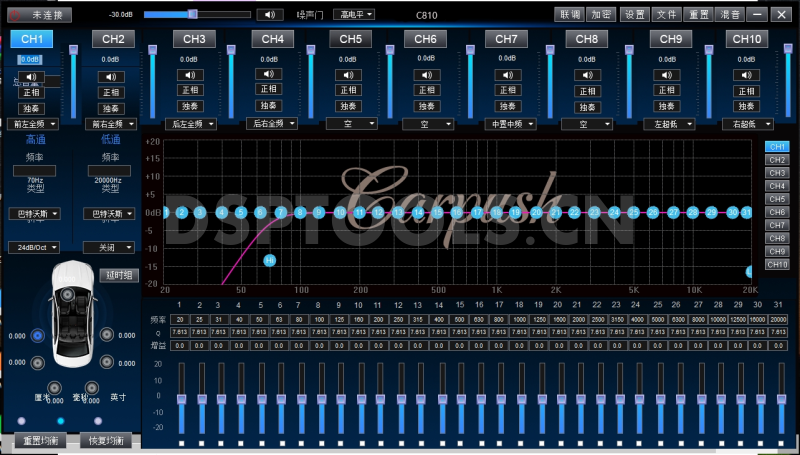Click the master volume slider handle
This screenshot has width=800, height=455.
(193, 15)
